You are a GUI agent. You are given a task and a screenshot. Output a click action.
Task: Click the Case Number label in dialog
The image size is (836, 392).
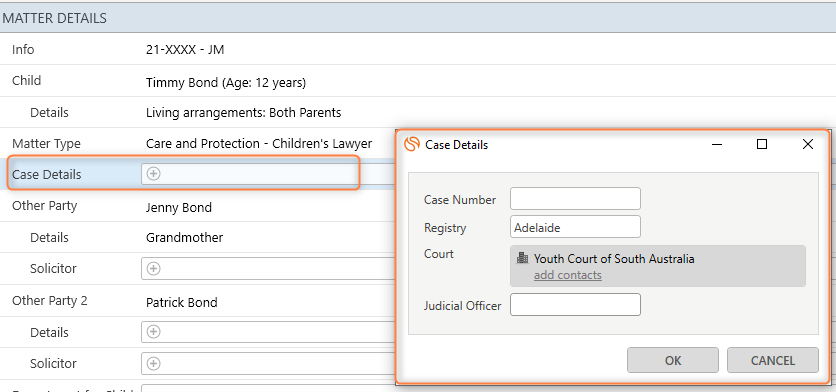click(x=460, y=200)
